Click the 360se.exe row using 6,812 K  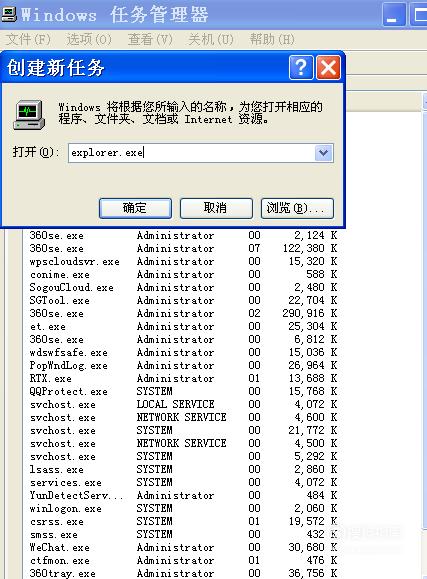[183, 340]
